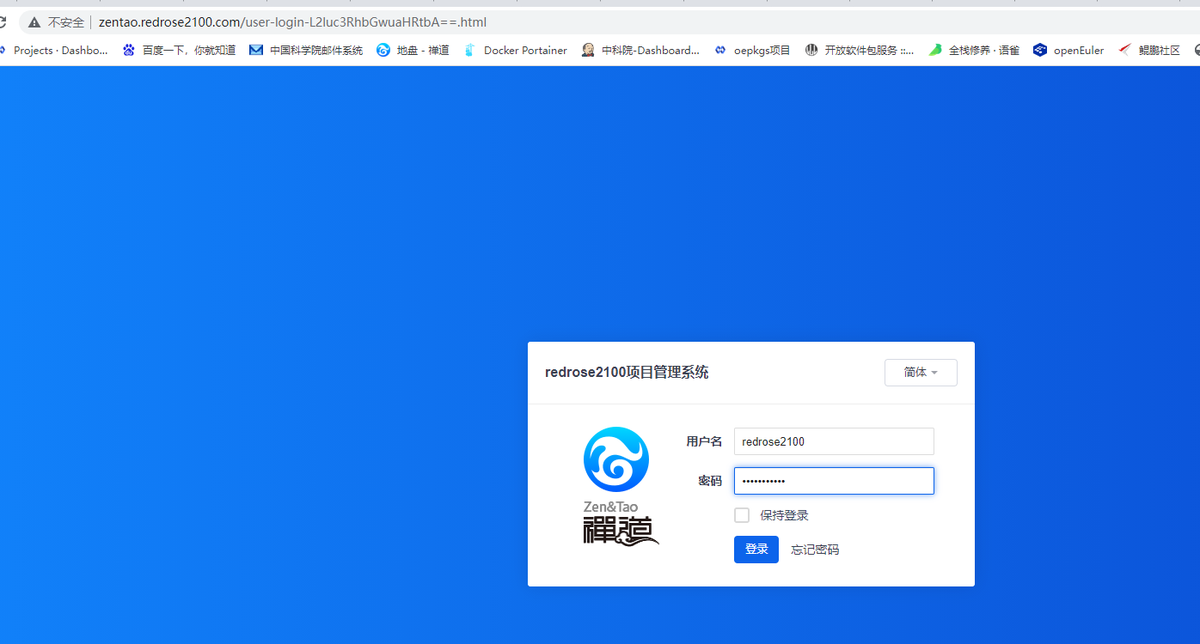Image resolution: width=1200 pixels, height=644 pixels.
Task: Click the 不安全 security label
Action: [66, 22]
